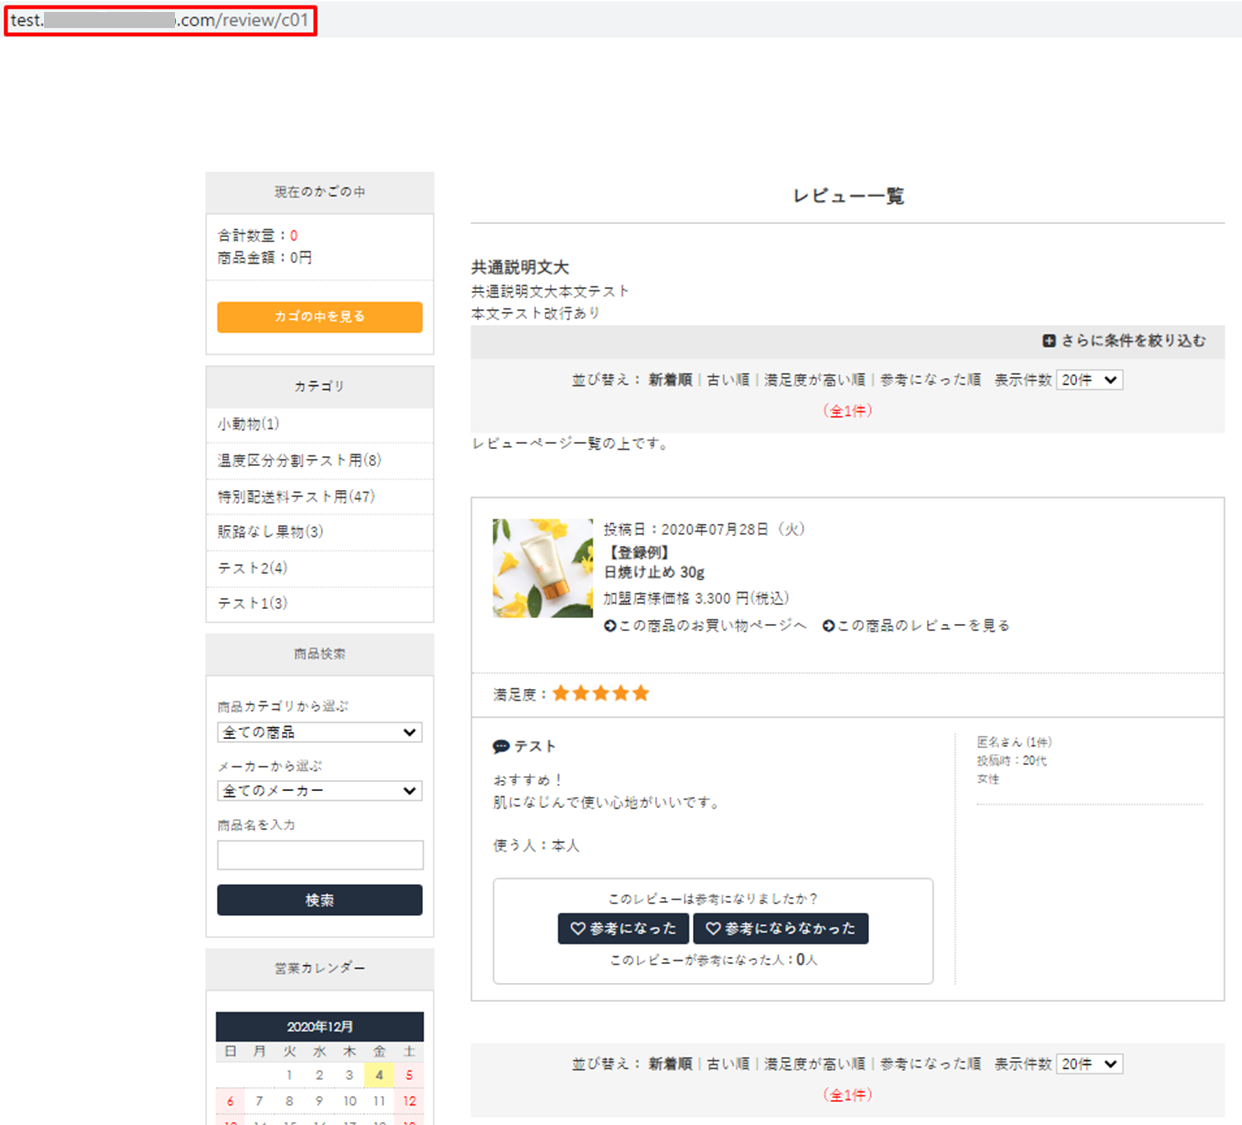Open the 商品カテゴリ dropdown showing 全ての商品
This screenshot has width=1242, height=1125.
pyautogui.click(x=319, y=732)
